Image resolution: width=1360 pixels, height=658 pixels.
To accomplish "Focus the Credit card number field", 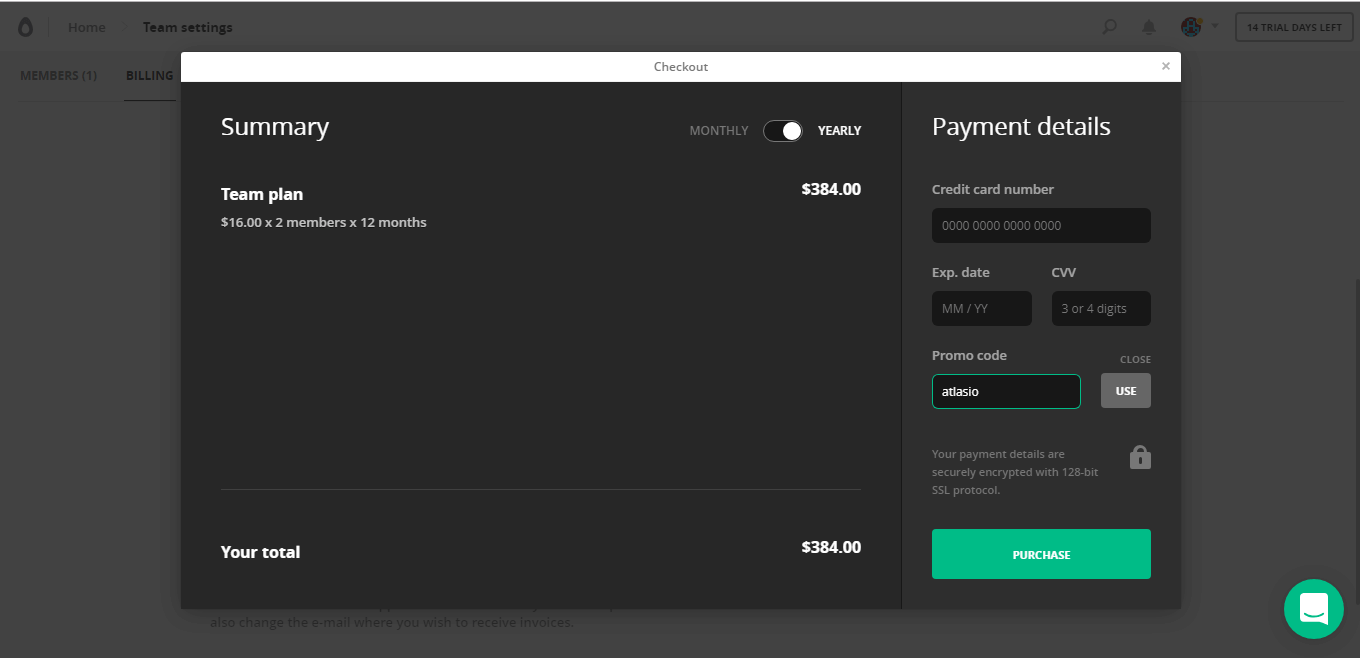I will click(1040, 225).
